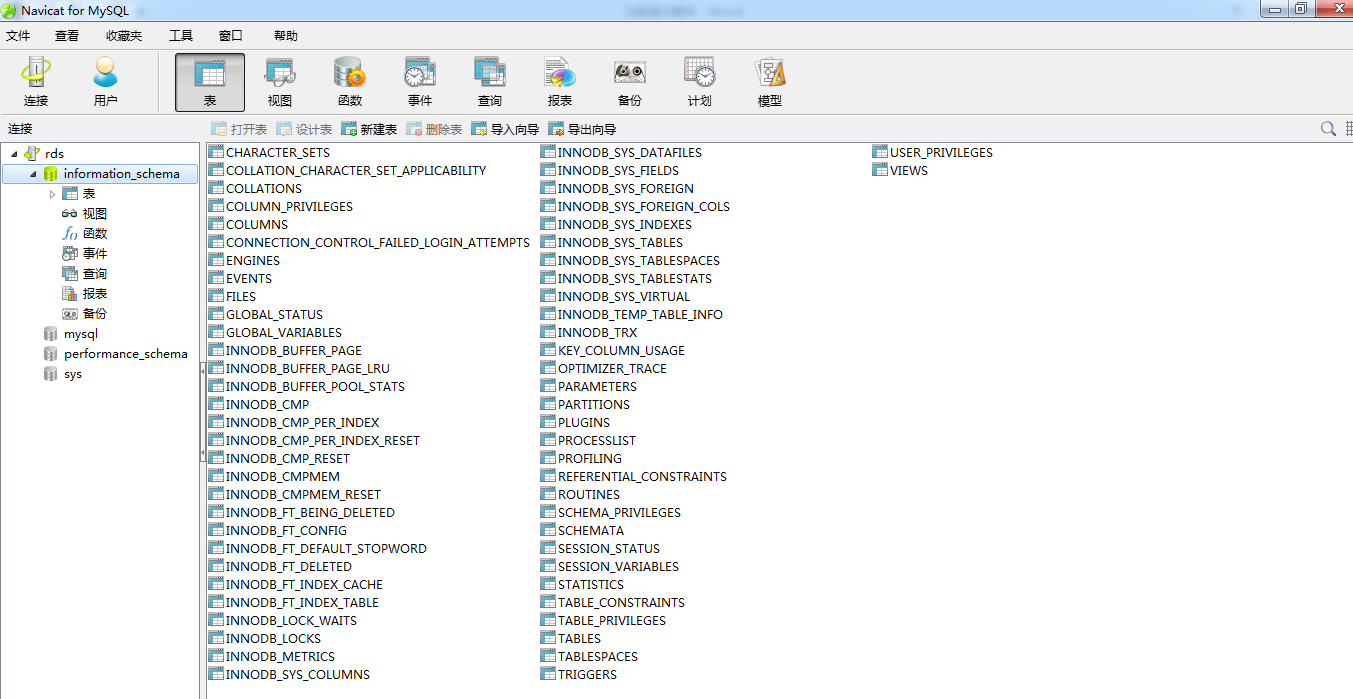
Task: Click the CHARACTER_SETS table icon
Action: (217, 153)
